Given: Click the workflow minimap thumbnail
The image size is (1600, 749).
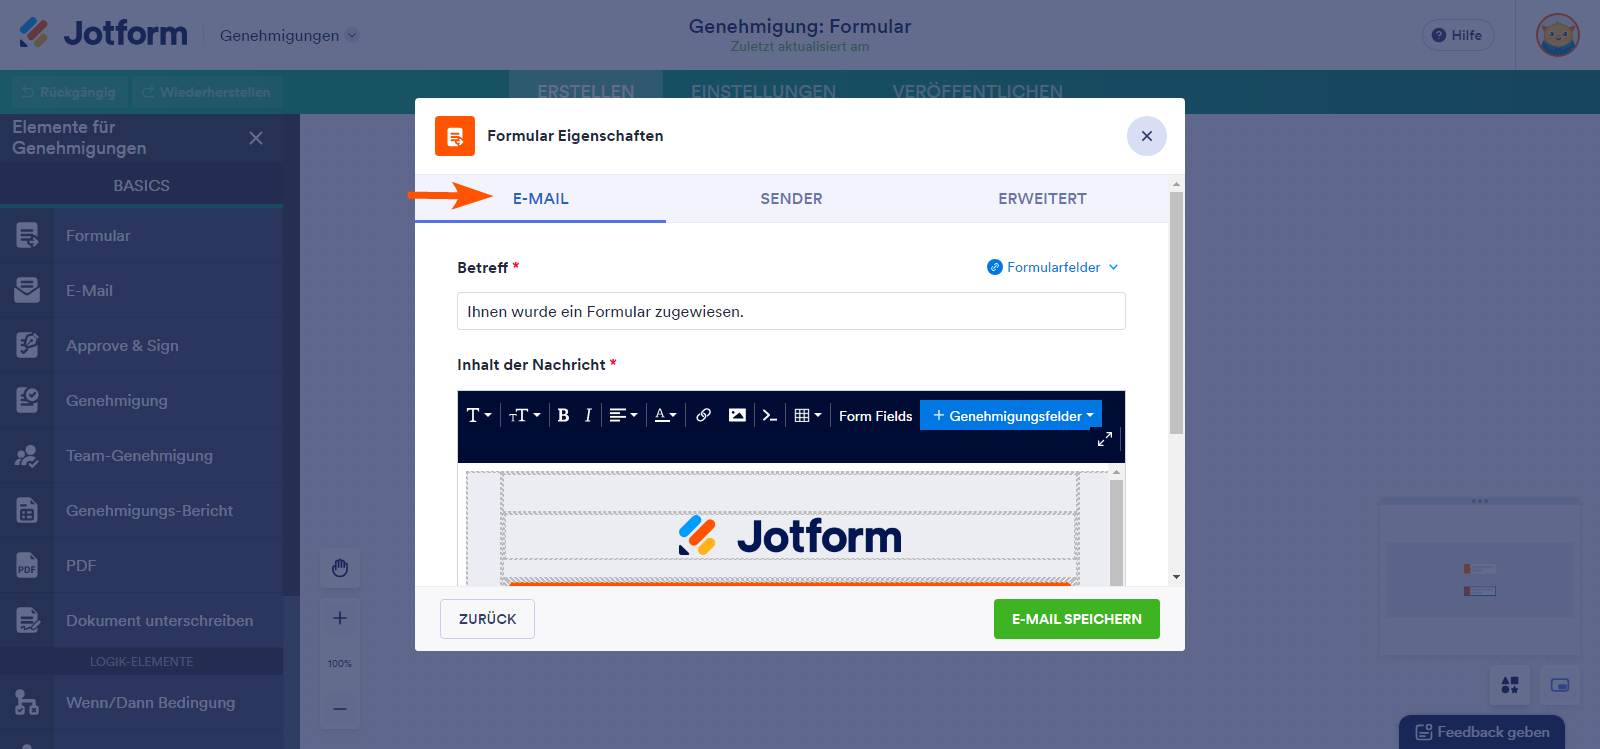Looking at the screenshot, I should pyautogui.click(x=1480, y=578).
